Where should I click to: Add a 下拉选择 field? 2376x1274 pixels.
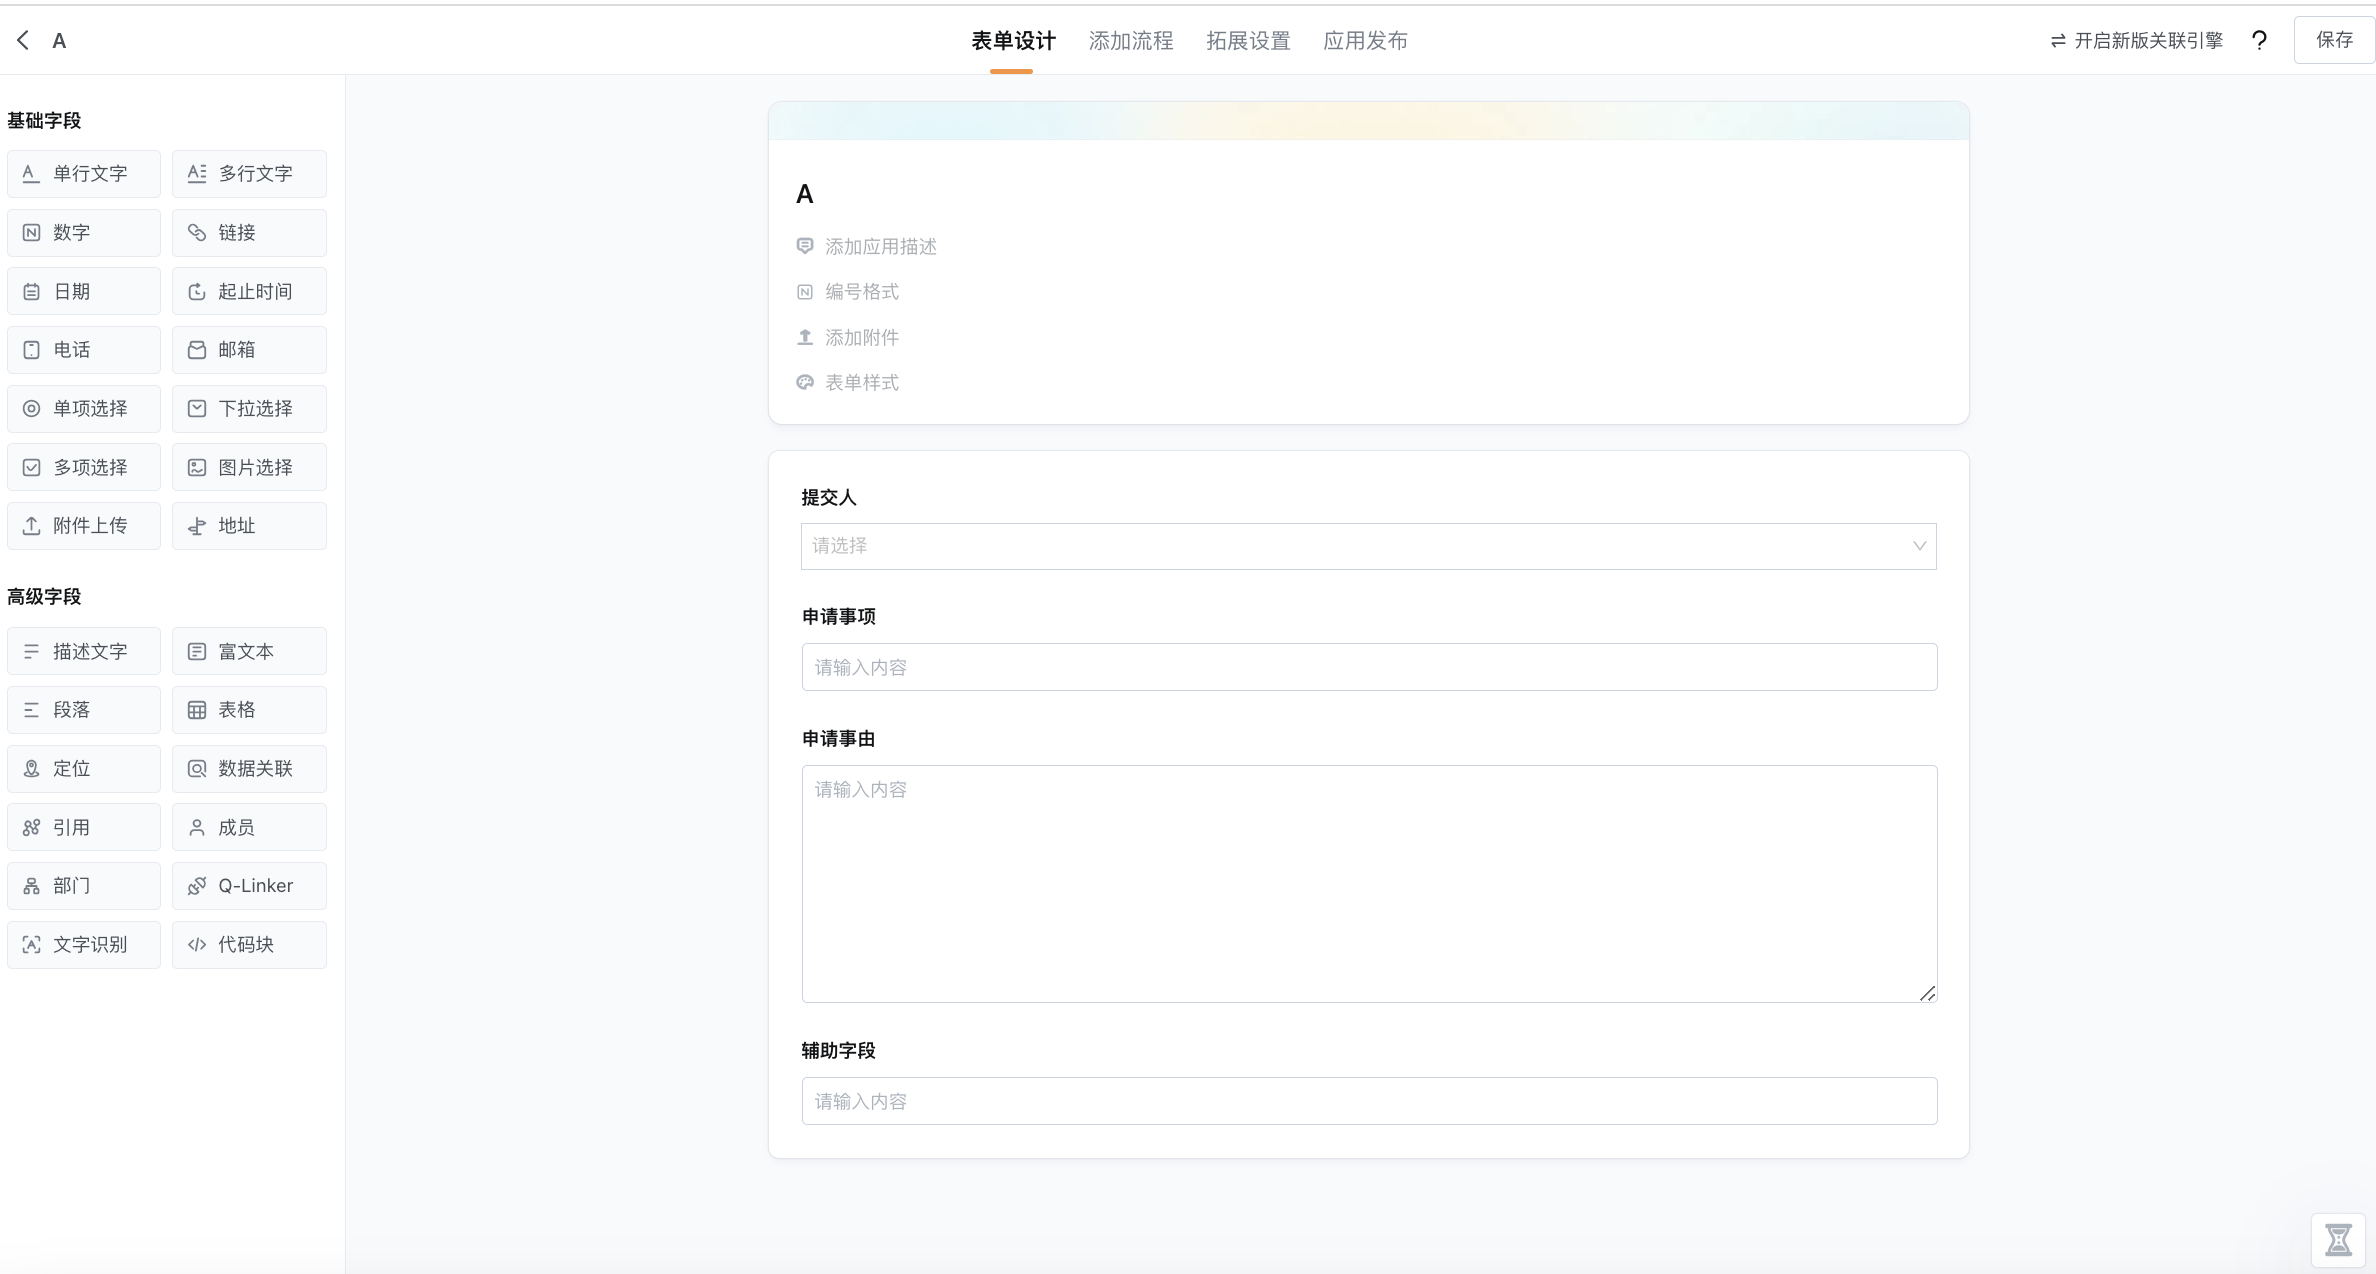249,409
